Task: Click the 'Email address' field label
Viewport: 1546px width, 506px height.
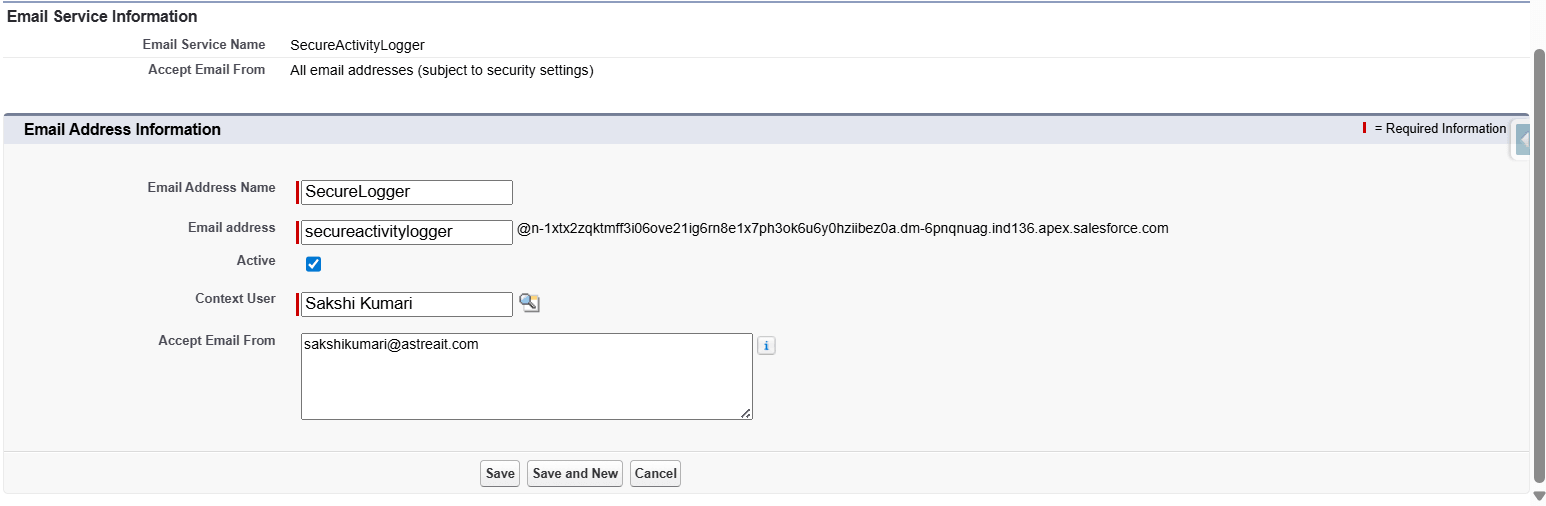Action: tap(232, 227)
